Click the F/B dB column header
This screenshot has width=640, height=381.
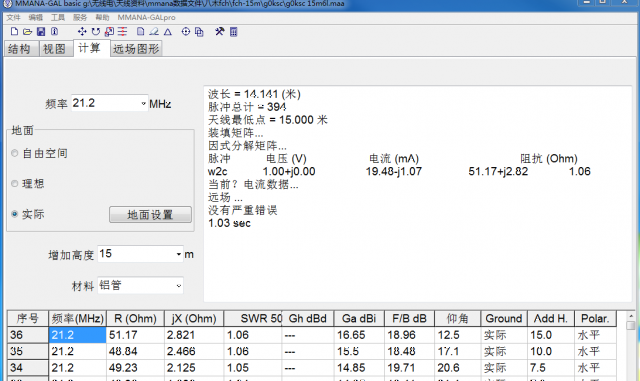[409, 319]
